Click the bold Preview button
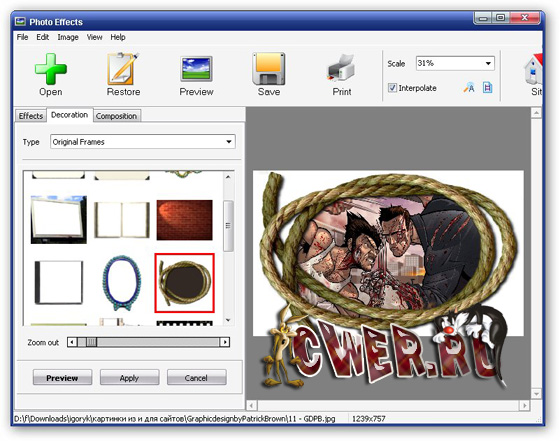The width and height of the screenshot is (560, 441). [x=62, y=378]
